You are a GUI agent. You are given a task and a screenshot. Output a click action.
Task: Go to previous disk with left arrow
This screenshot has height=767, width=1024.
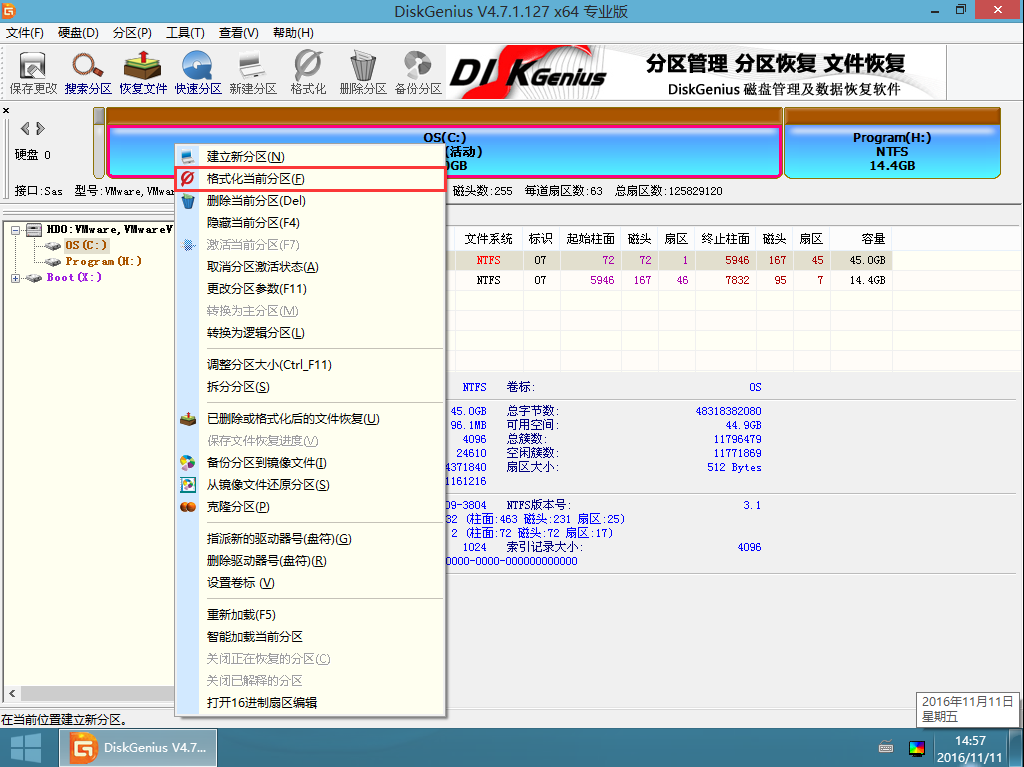25,129
